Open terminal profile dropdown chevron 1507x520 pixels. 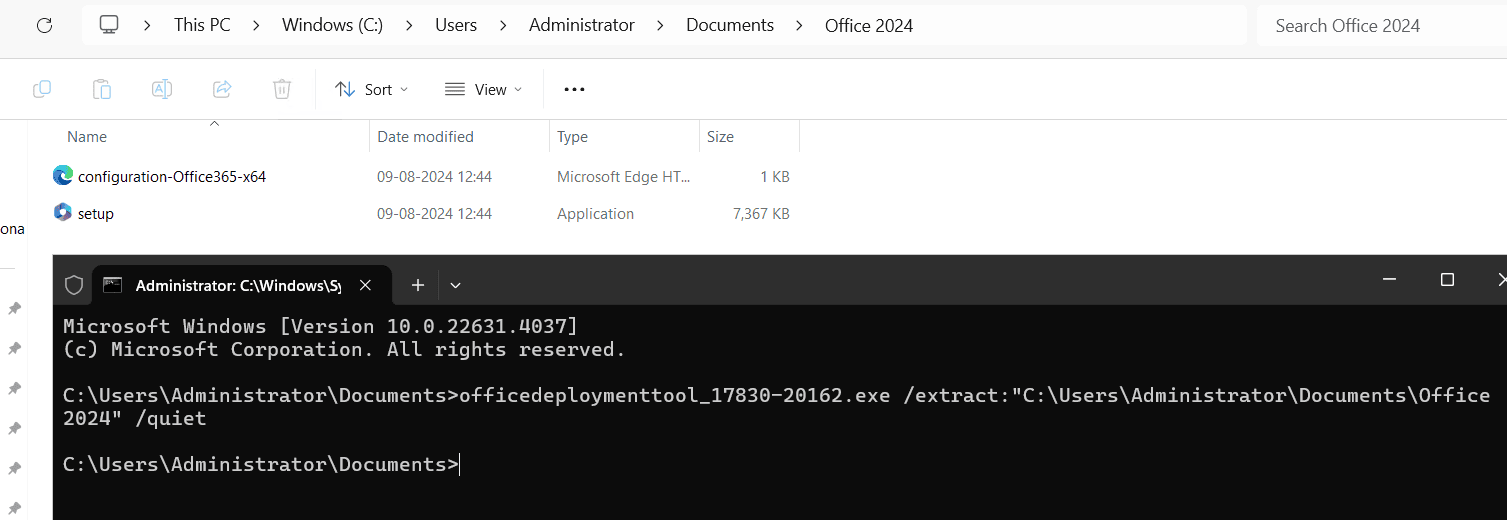[x=455, y=285]
